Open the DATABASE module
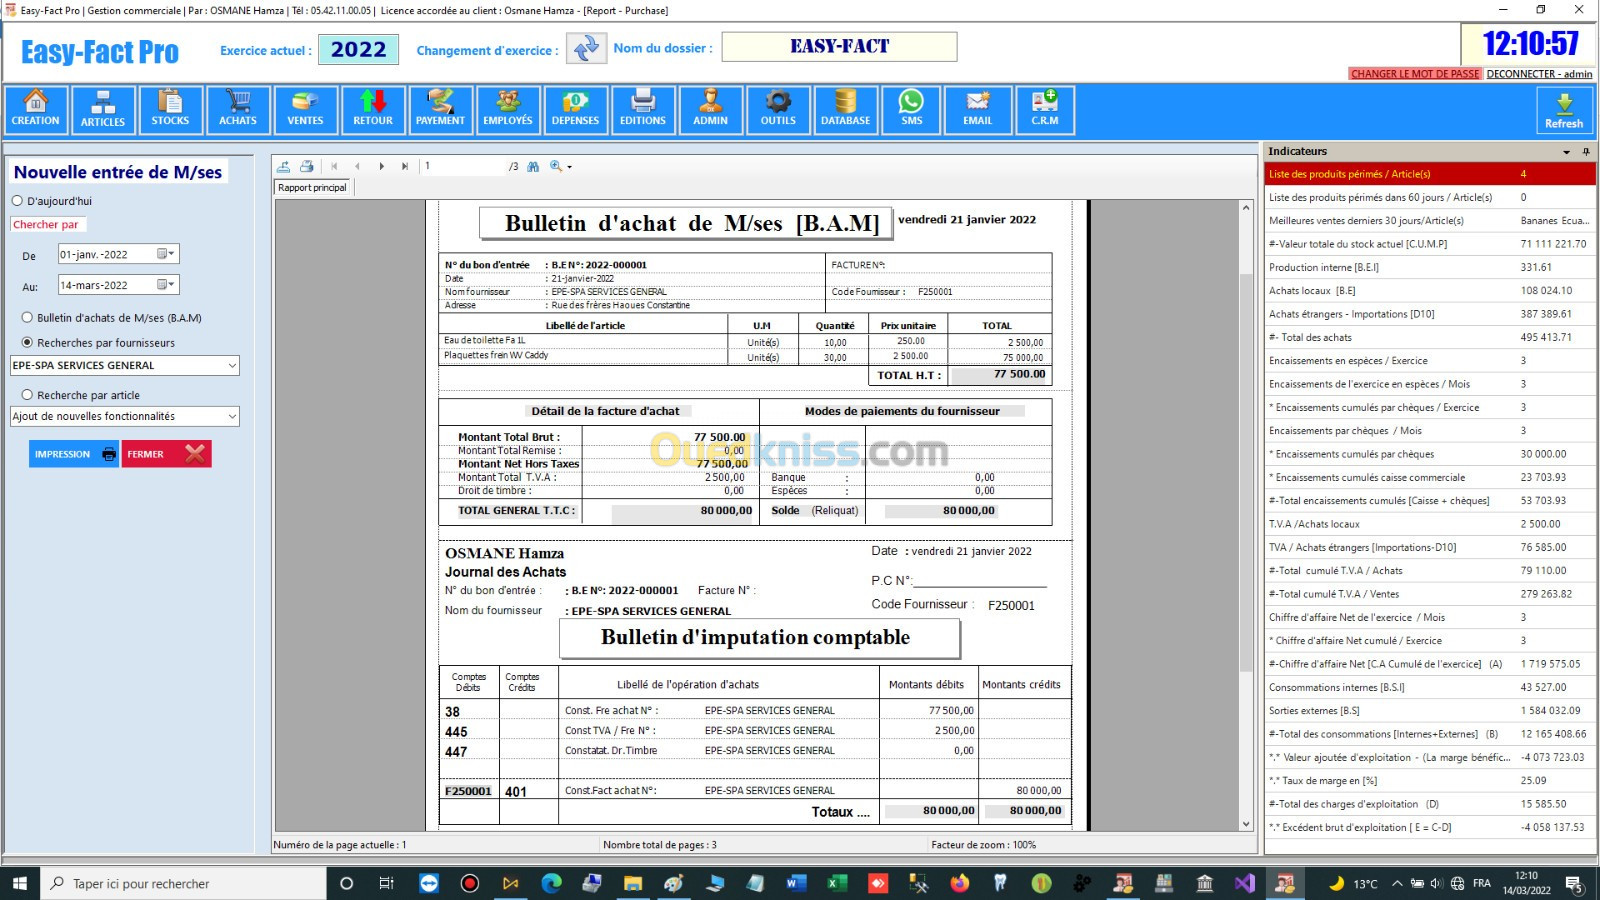The height and width of the screenshot is (900, 1600). pyautogui.click(x=845, y=110)
